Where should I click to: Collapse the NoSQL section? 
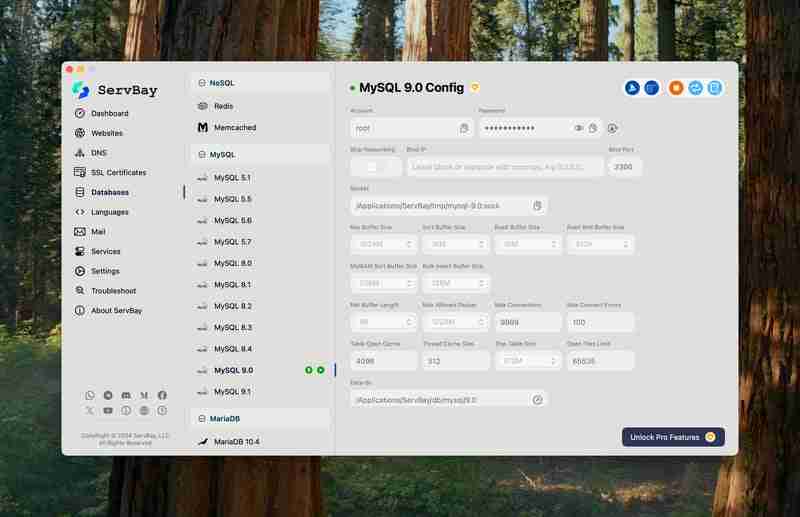[x=260, y=83]
